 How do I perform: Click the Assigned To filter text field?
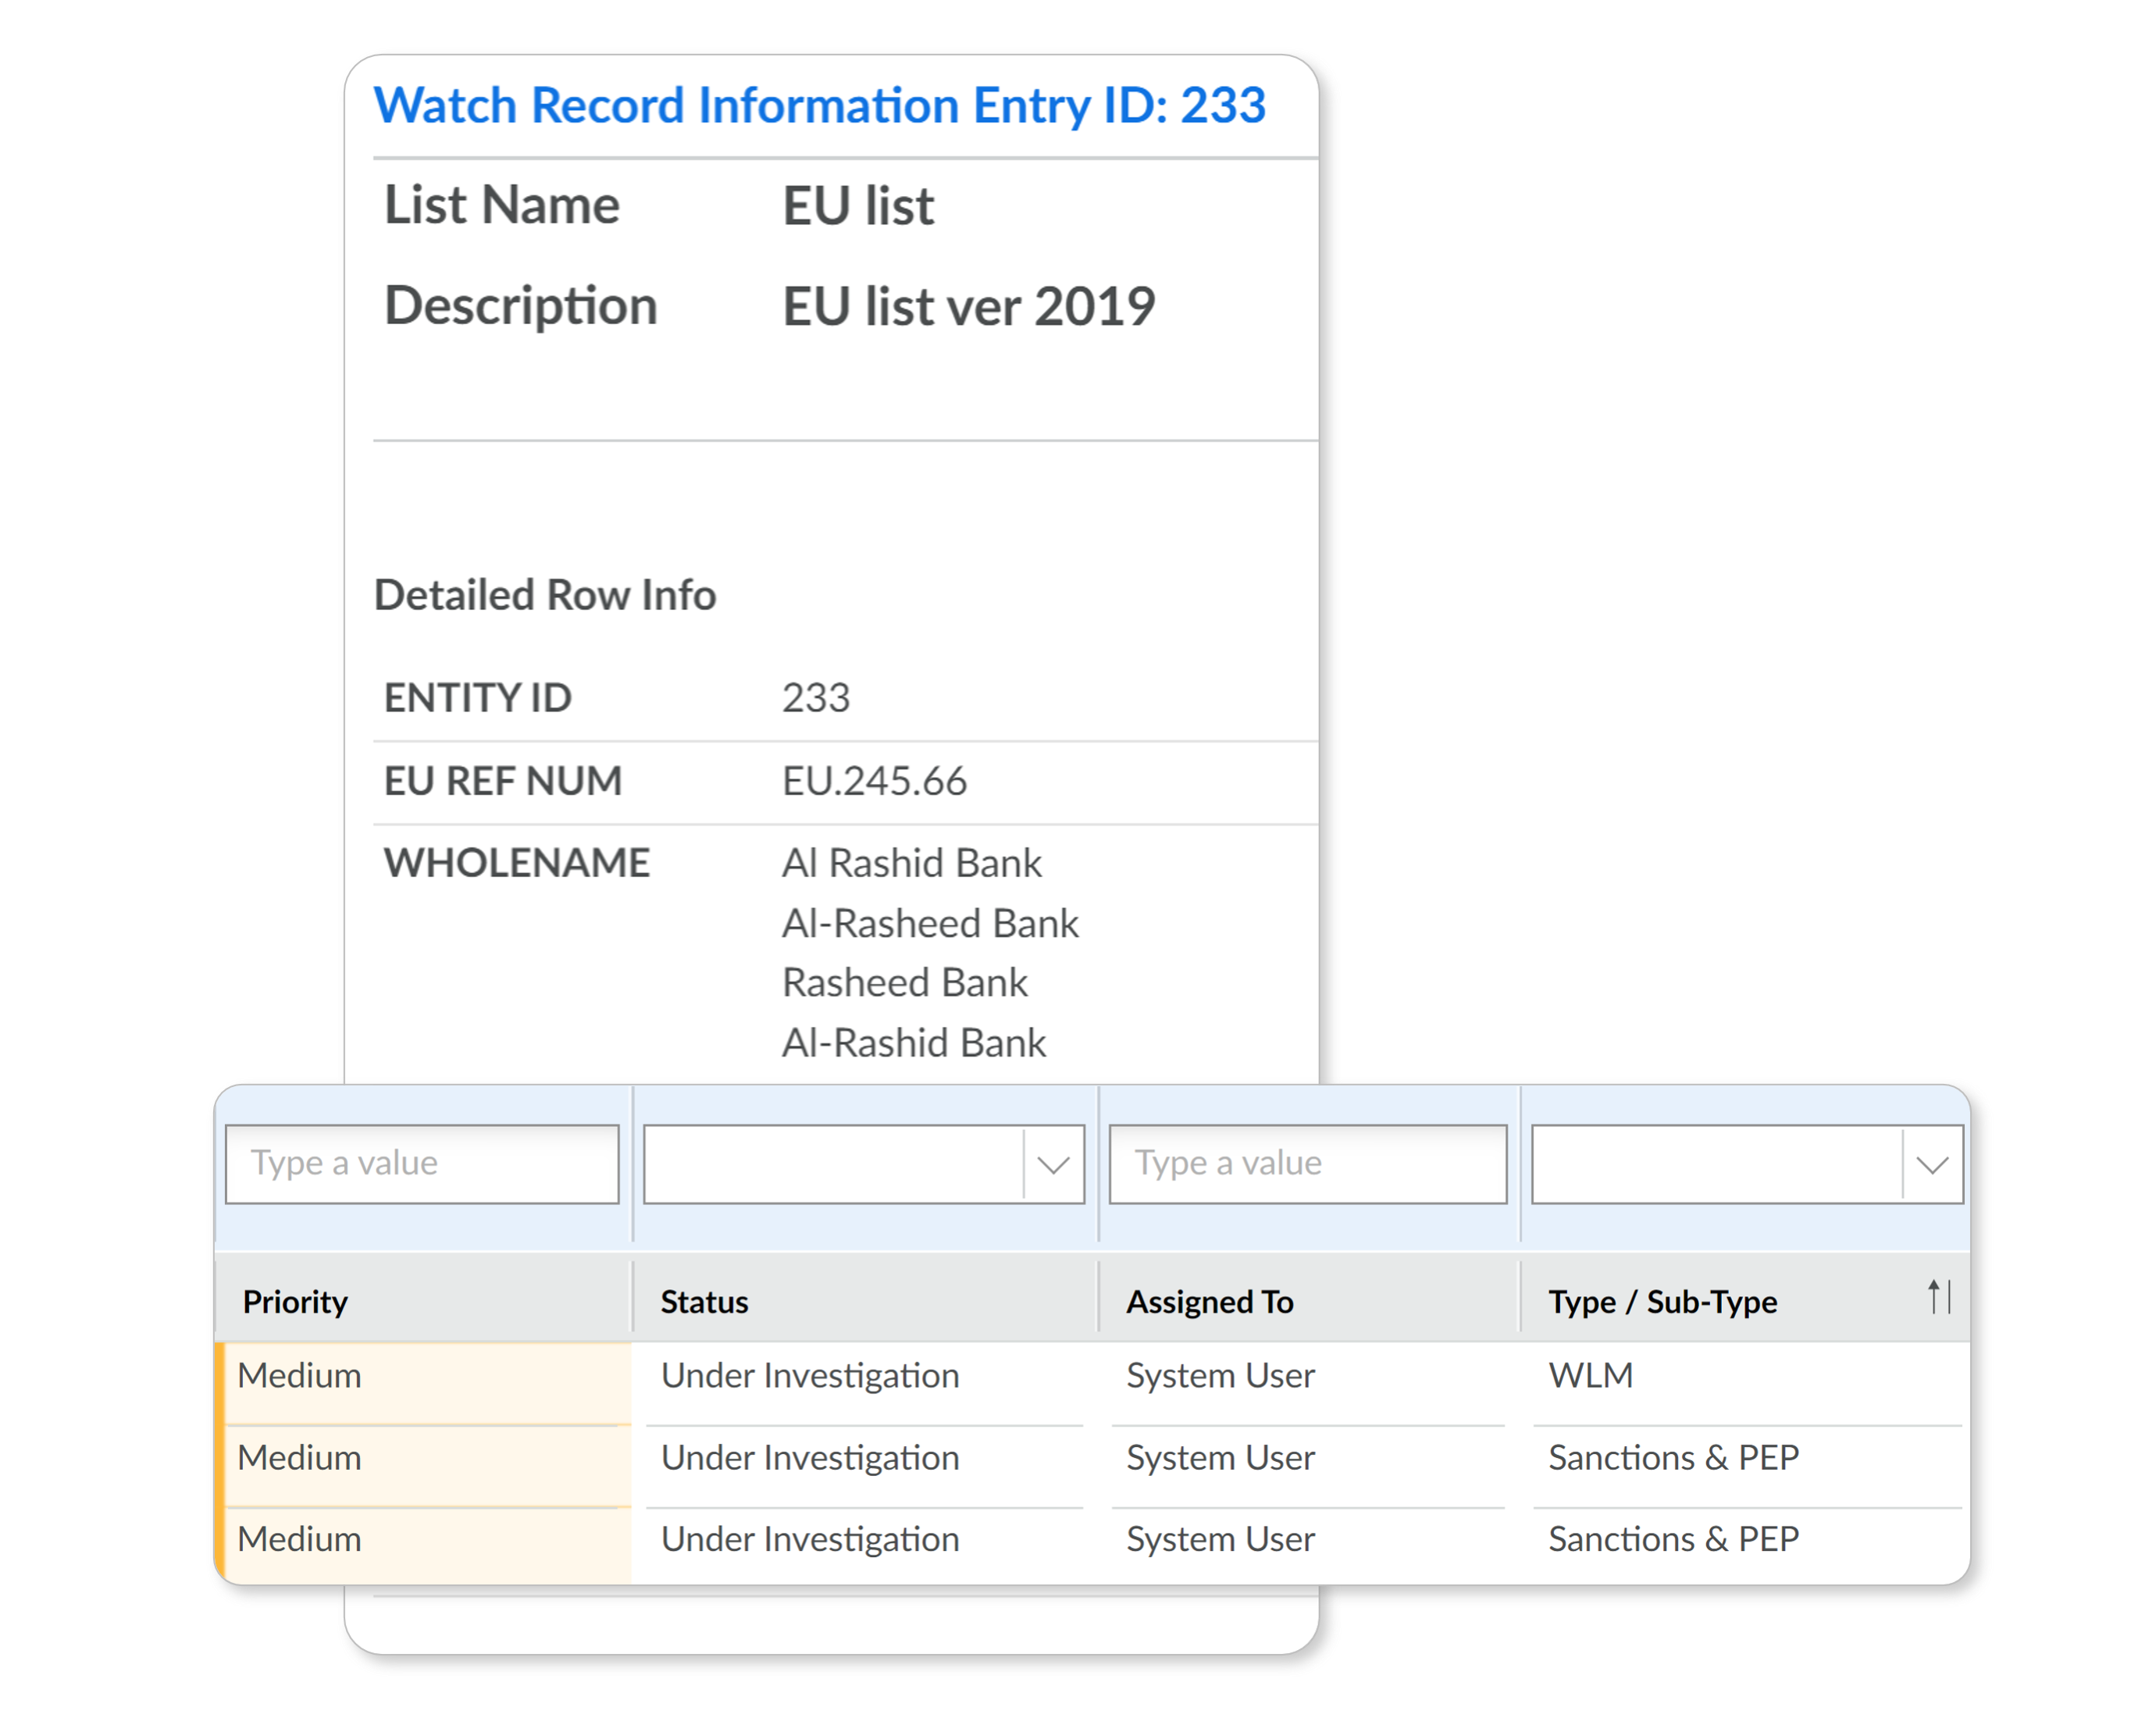[x=1307, y=1164]
